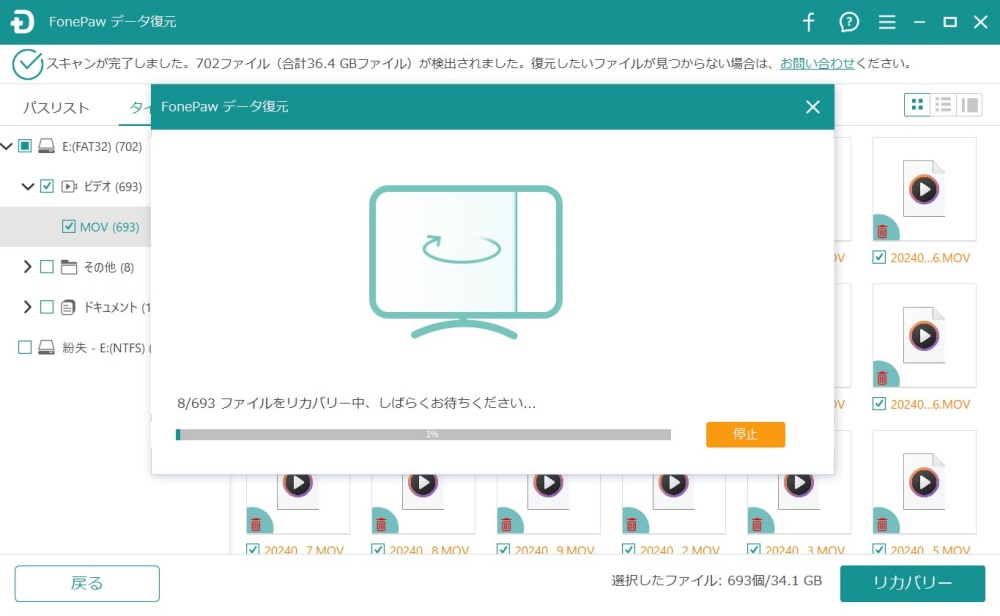Uncheck the 20240...9.MOV file checkbox
The height and width of the screenshot is (616, 1000).
503,549
